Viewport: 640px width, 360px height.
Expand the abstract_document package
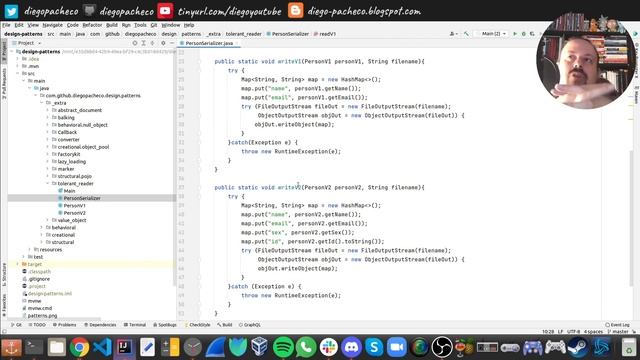point(48,110)
